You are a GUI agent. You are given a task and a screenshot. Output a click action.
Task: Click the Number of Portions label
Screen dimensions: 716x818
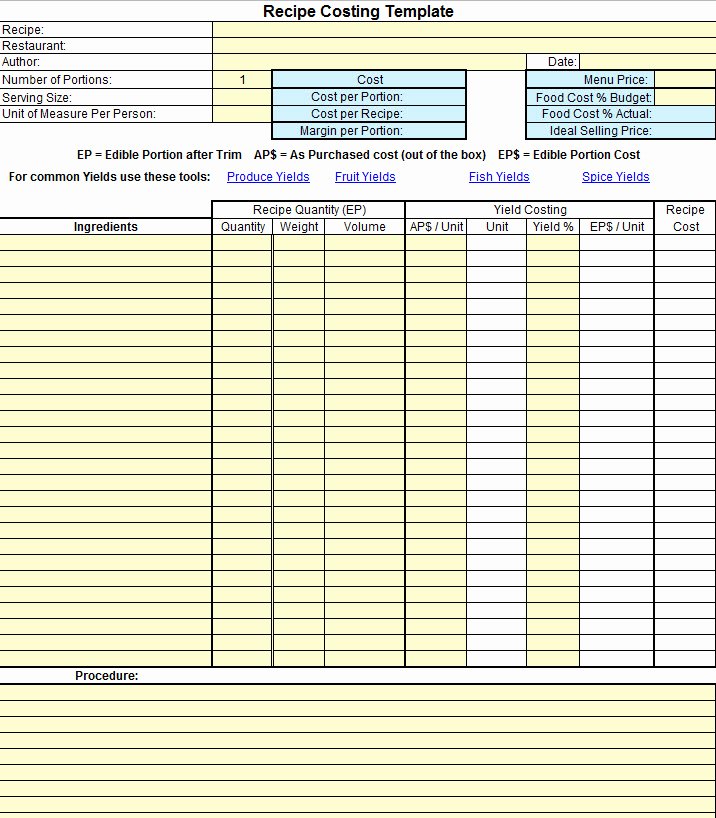click(57, 80)
